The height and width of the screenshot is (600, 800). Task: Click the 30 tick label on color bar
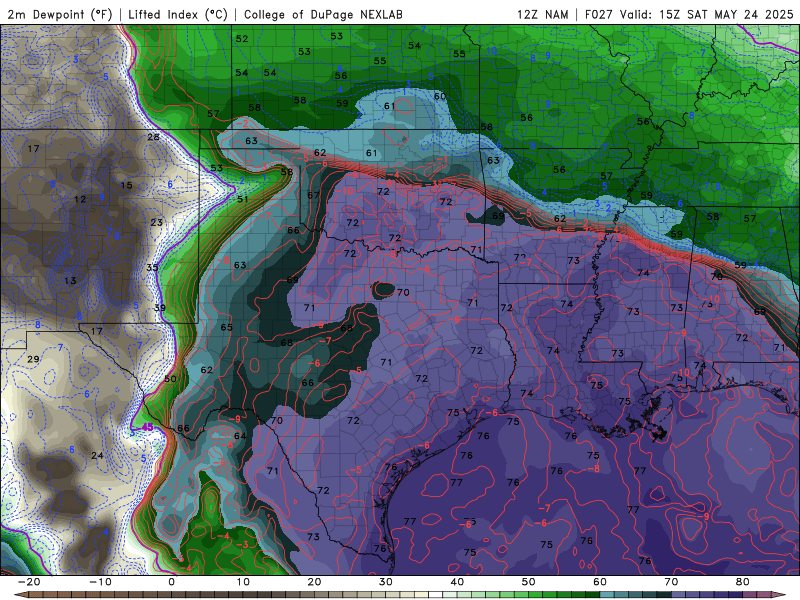(386, 582)
